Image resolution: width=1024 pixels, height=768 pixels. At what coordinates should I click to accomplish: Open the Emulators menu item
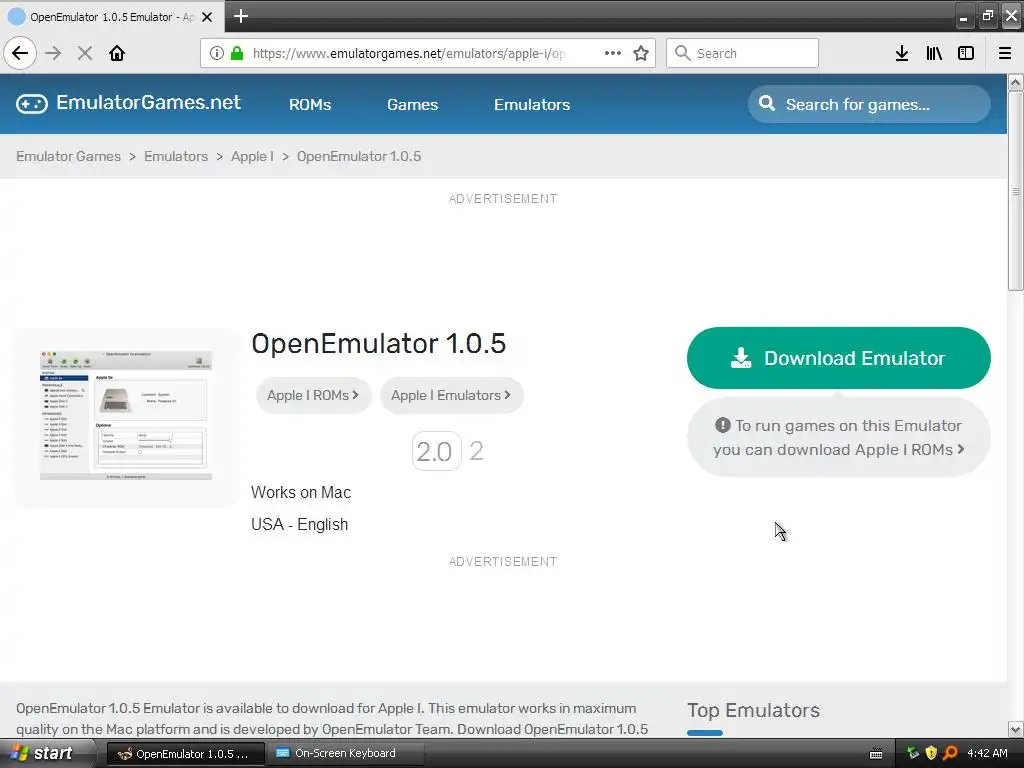[532, 104]
